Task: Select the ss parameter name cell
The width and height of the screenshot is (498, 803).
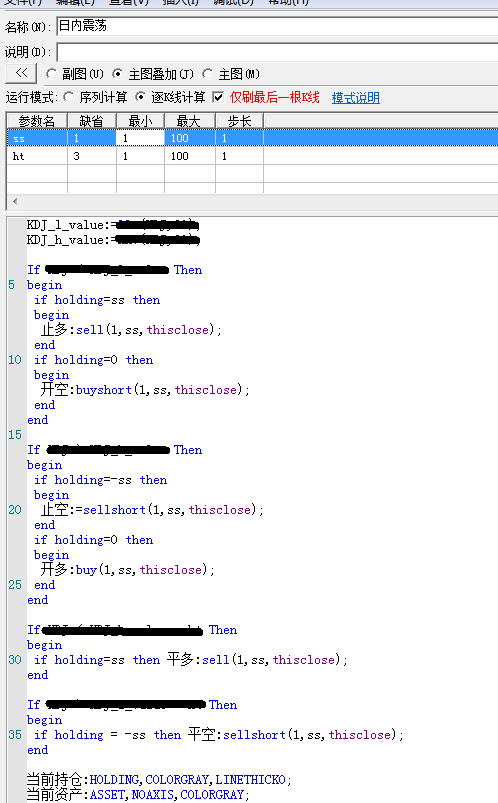Action: (36, 138)
